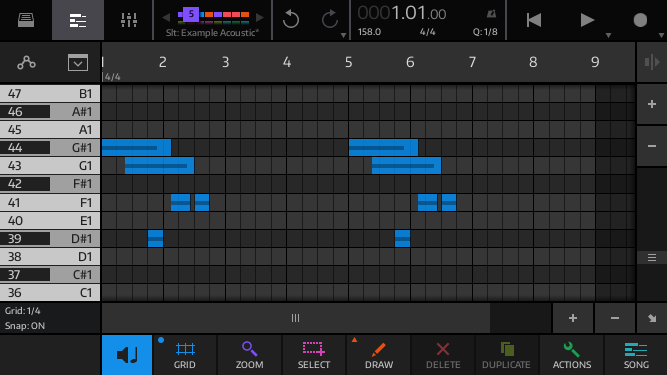The image size is (667, 375).
Task: Click the redo arrow icon
Action: point(329,20)
